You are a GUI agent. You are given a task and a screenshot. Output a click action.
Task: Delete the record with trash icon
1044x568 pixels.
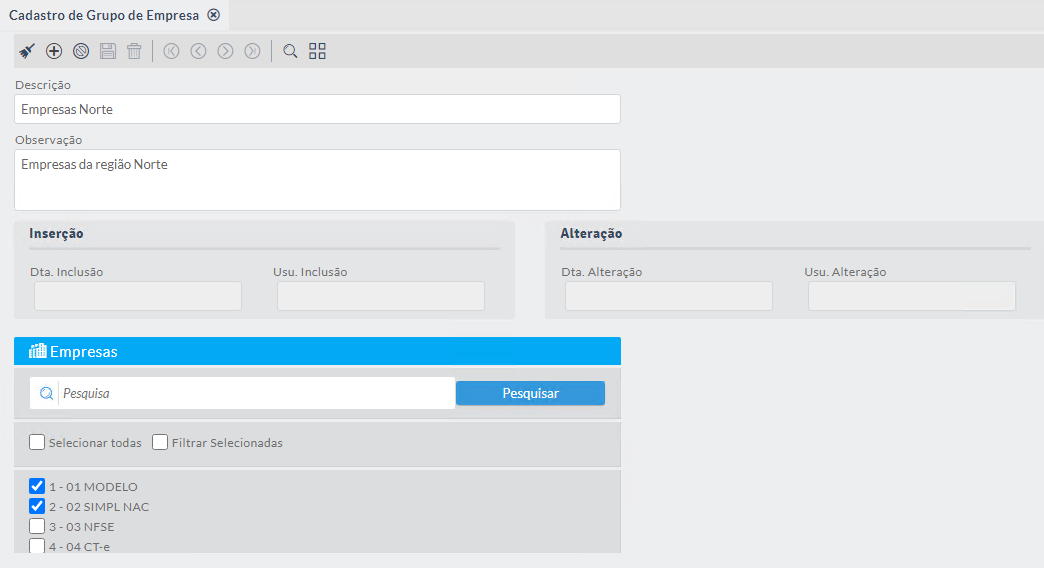tap(134, 51)
